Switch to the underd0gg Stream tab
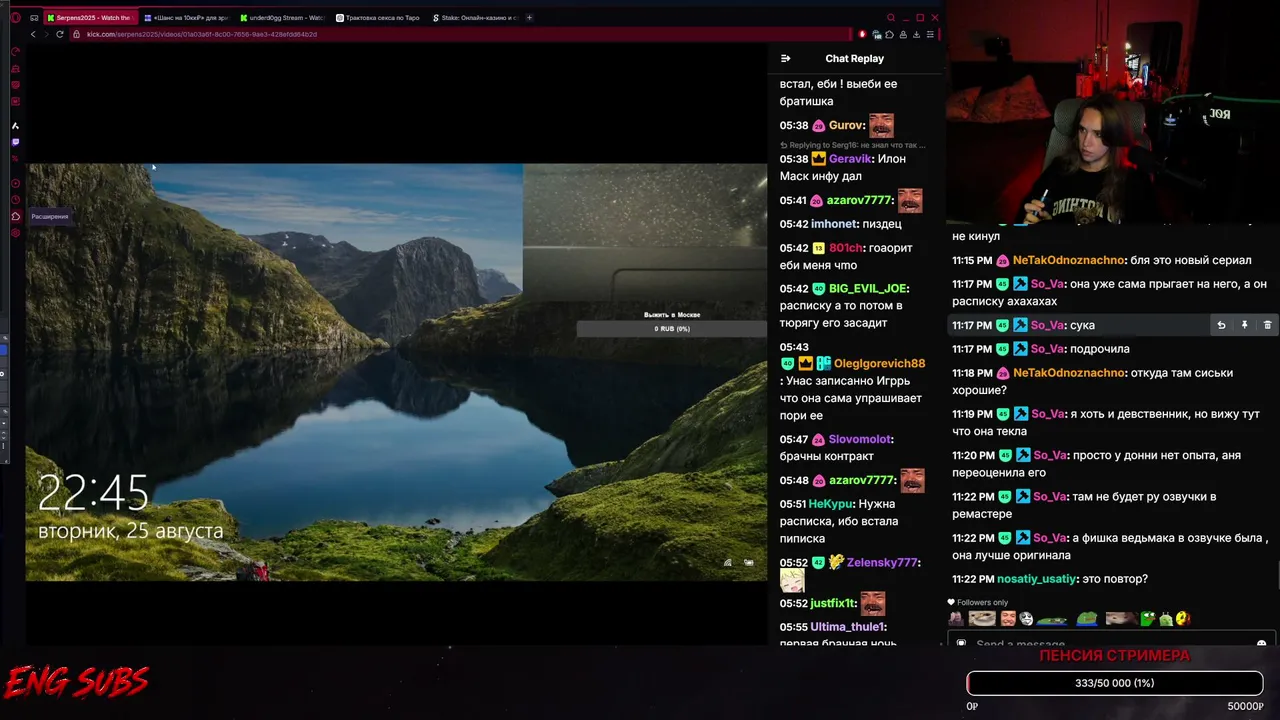The image size is (1280, 720). pos(283,18)
